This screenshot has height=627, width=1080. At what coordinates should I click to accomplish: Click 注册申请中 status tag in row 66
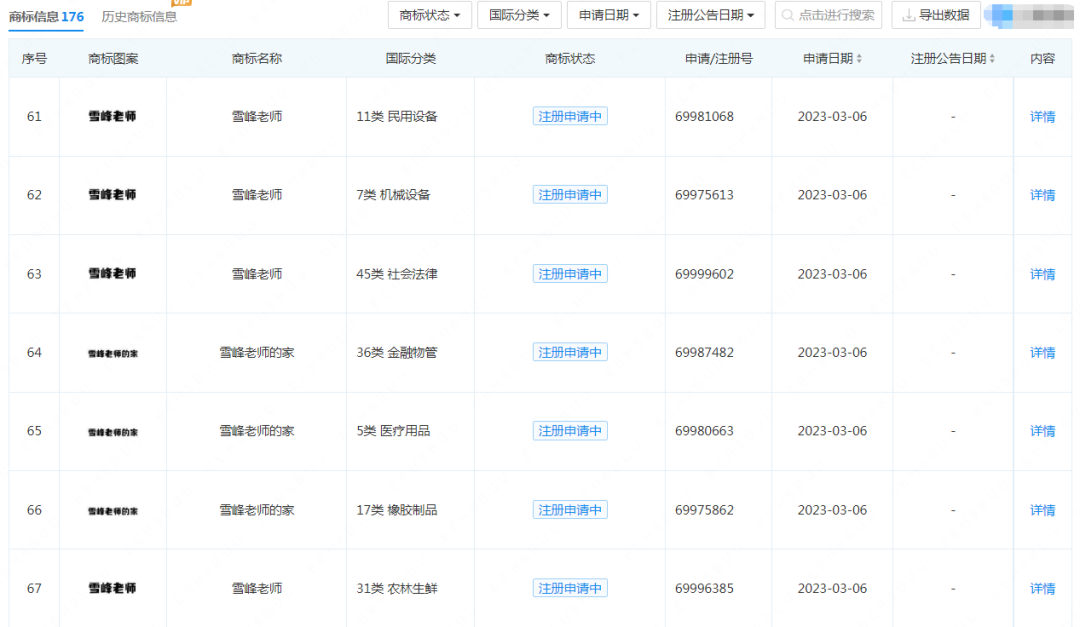tap(570, 510)
